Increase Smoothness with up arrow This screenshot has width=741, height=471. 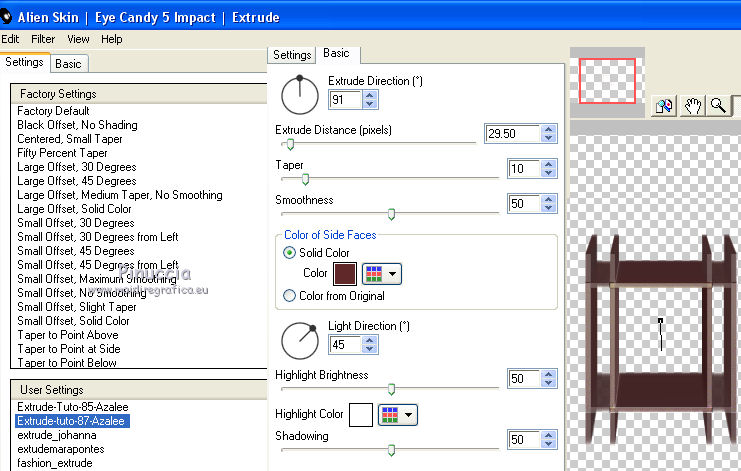pyautogui.click(x=548, y=199)
